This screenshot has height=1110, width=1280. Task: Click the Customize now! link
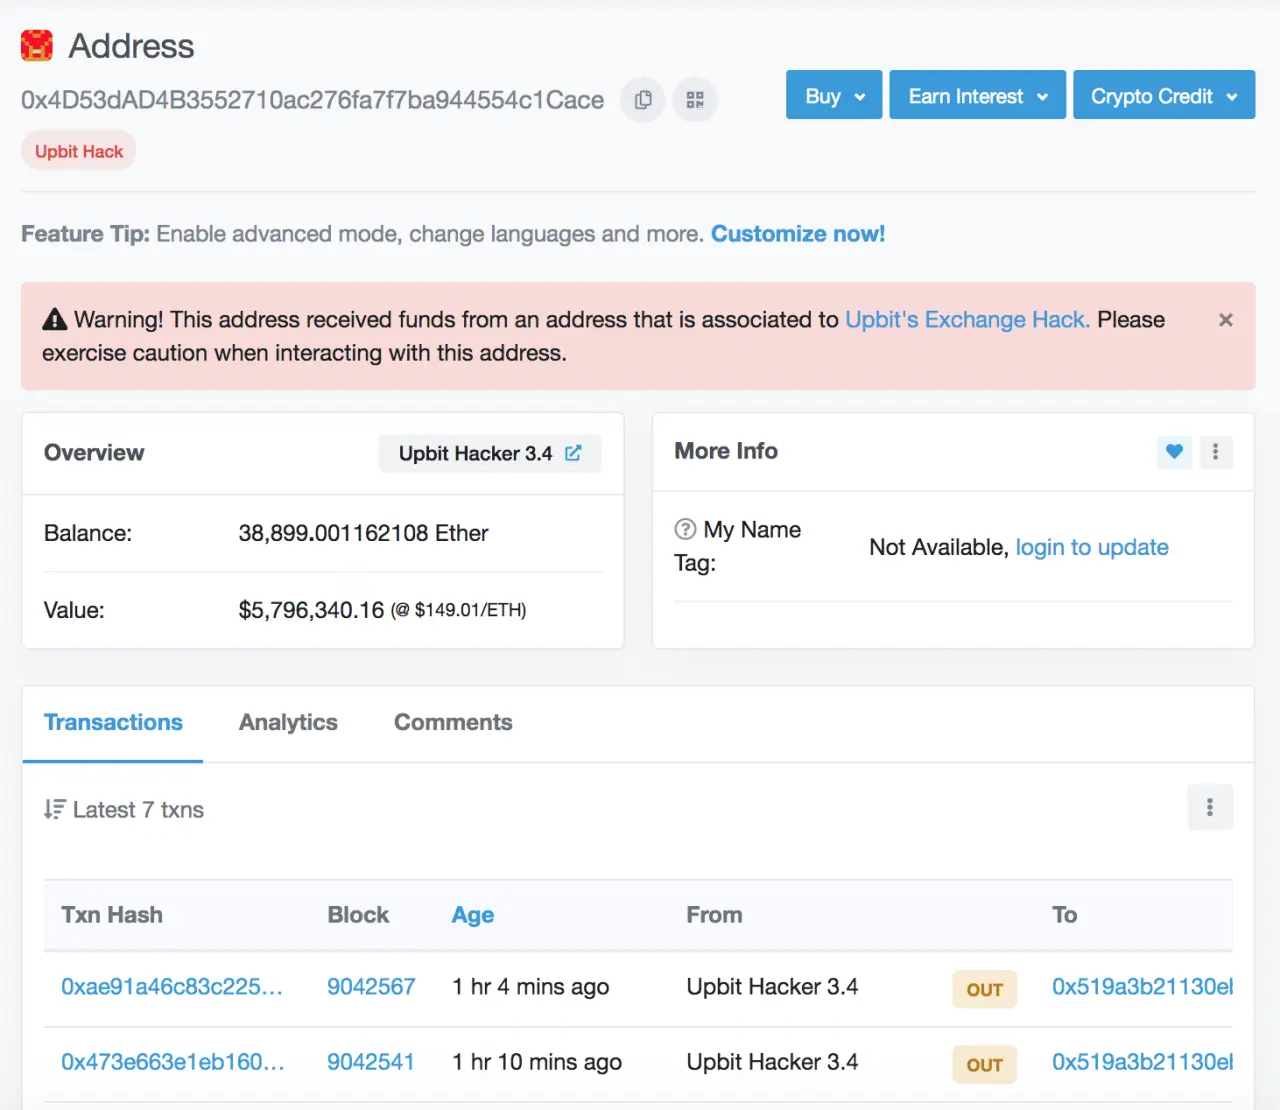797,234
